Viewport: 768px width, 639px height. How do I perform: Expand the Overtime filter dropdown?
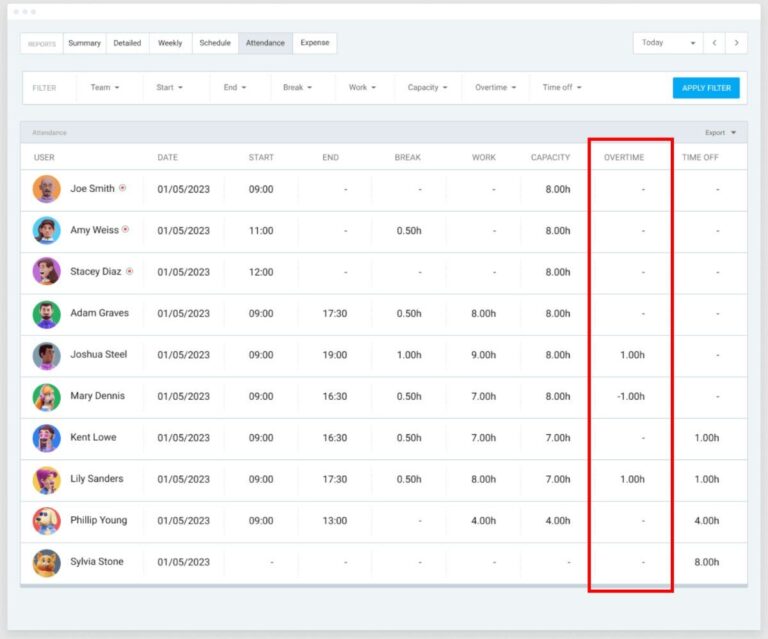tap(495, 88)
